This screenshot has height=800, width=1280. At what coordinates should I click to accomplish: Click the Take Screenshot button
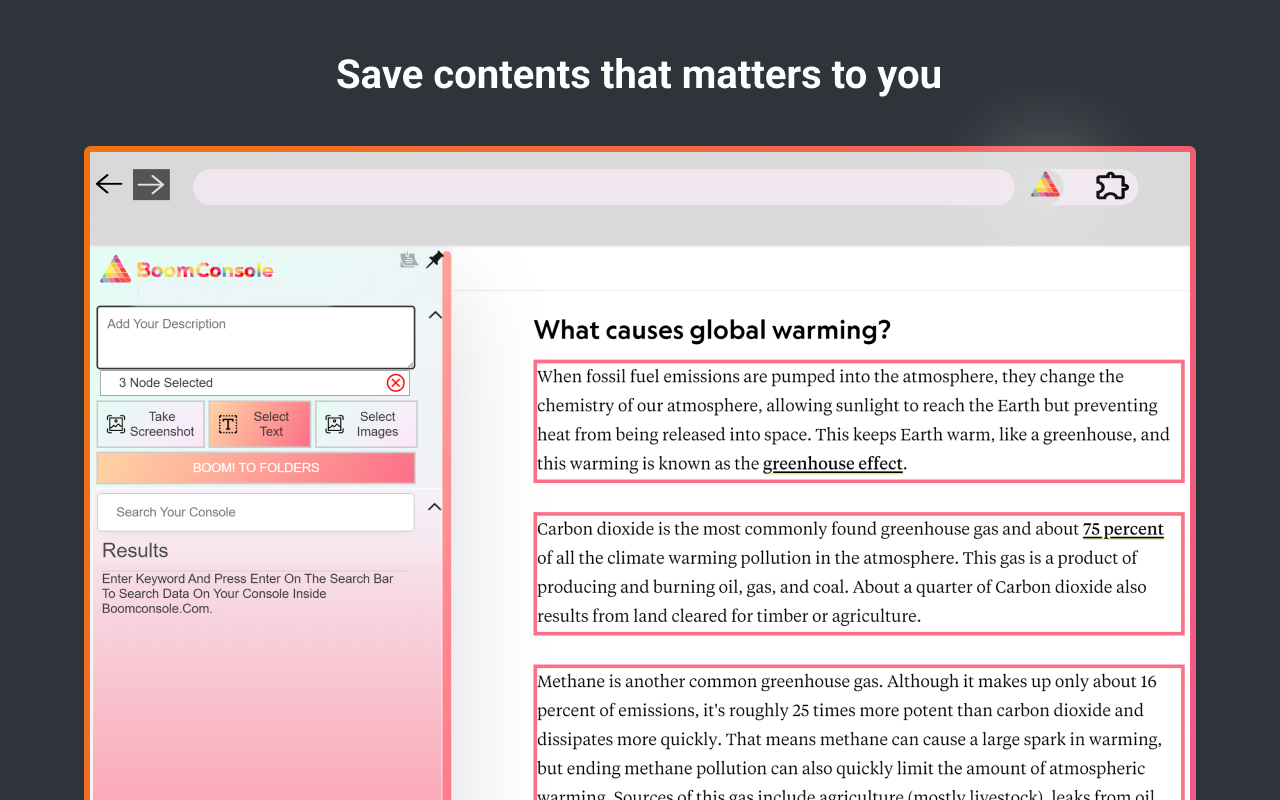151,424
